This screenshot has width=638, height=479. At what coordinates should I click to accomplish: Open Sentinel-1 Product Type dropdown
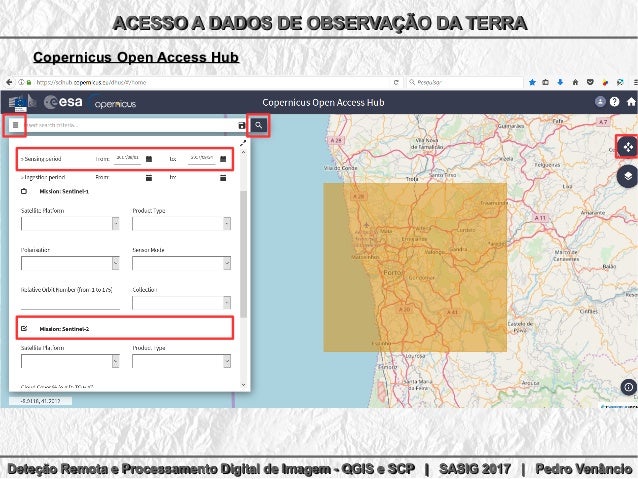(181, 223)
